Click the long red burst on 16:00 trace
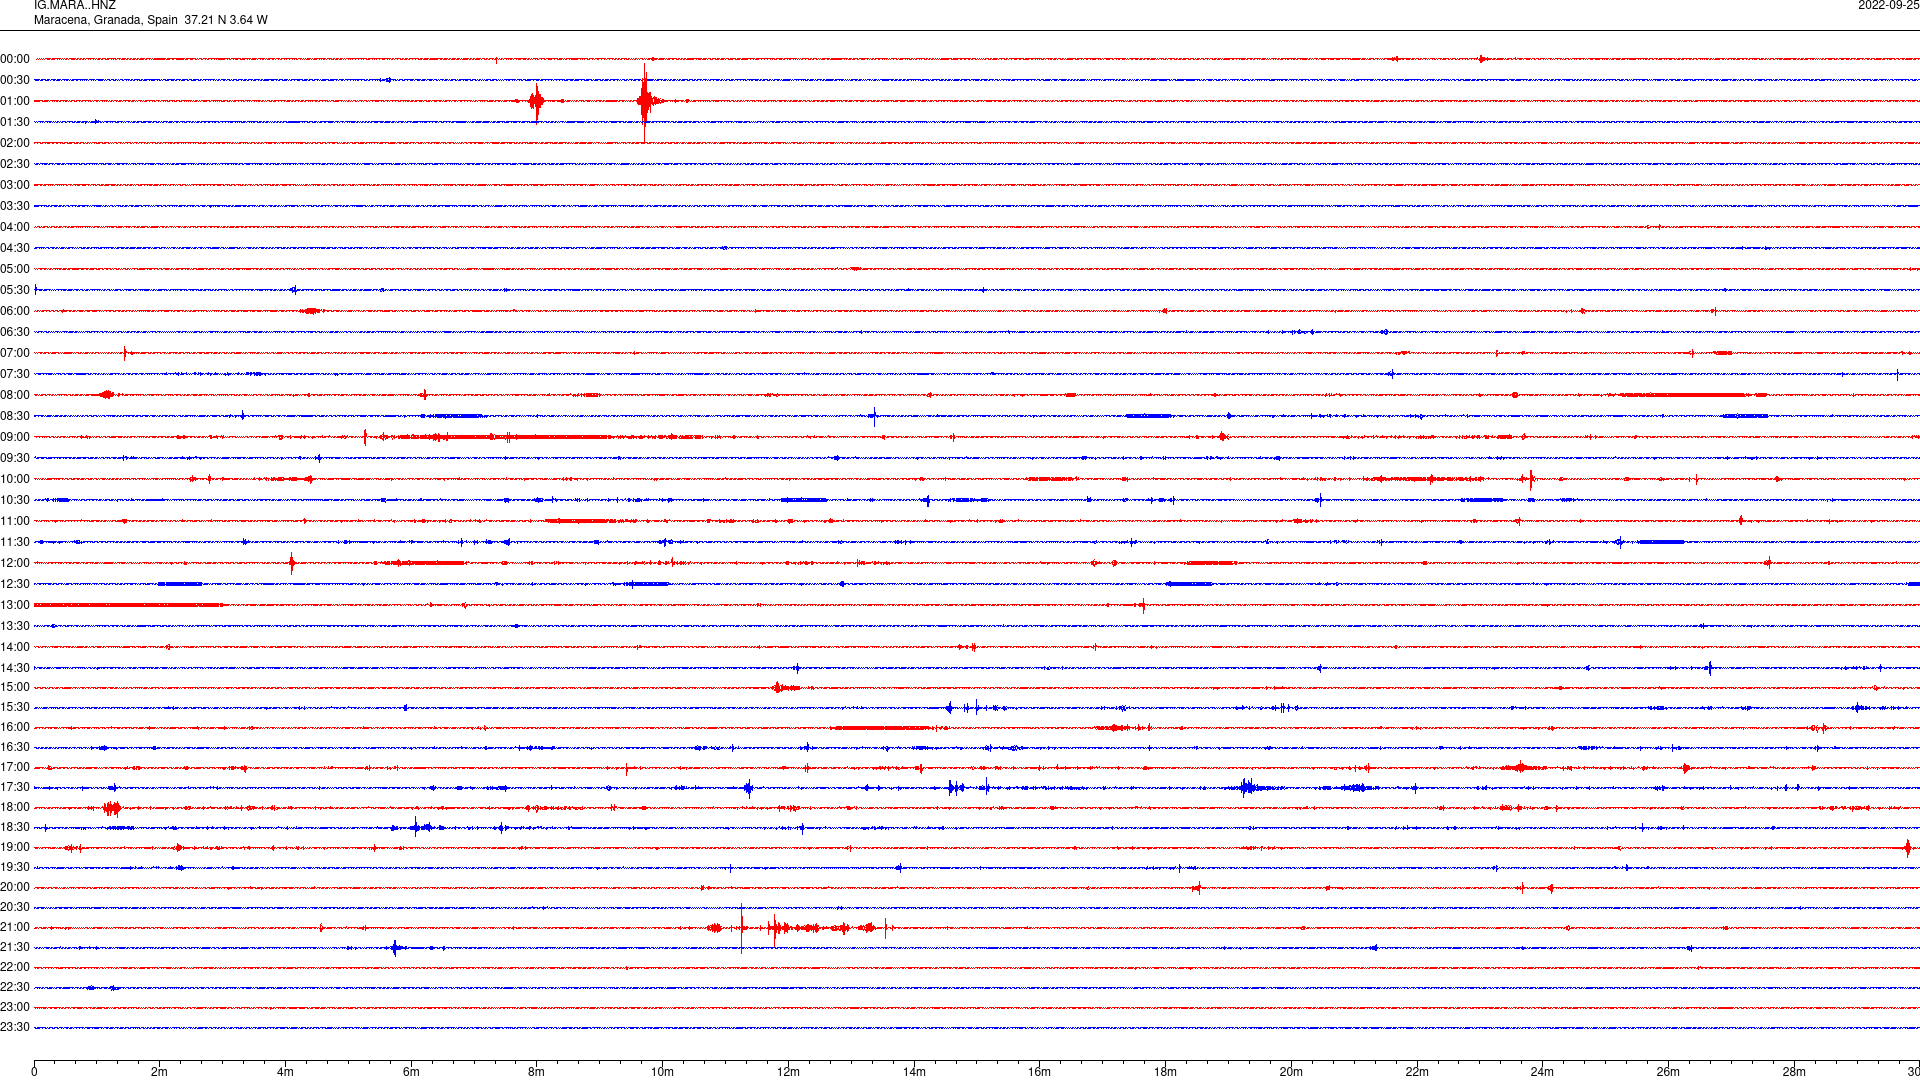1920x1080 pixels. (882, 728)
